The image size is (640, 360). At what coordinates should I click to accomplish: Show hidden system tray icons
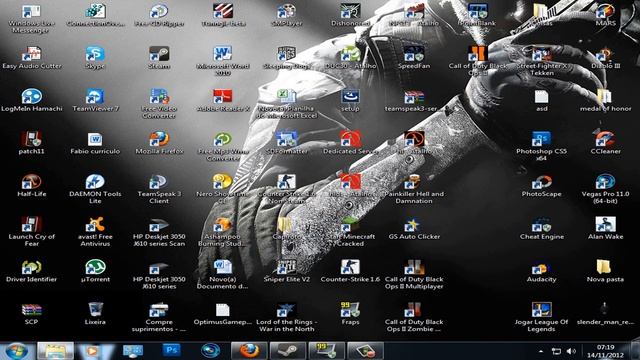tap(541, 351)
